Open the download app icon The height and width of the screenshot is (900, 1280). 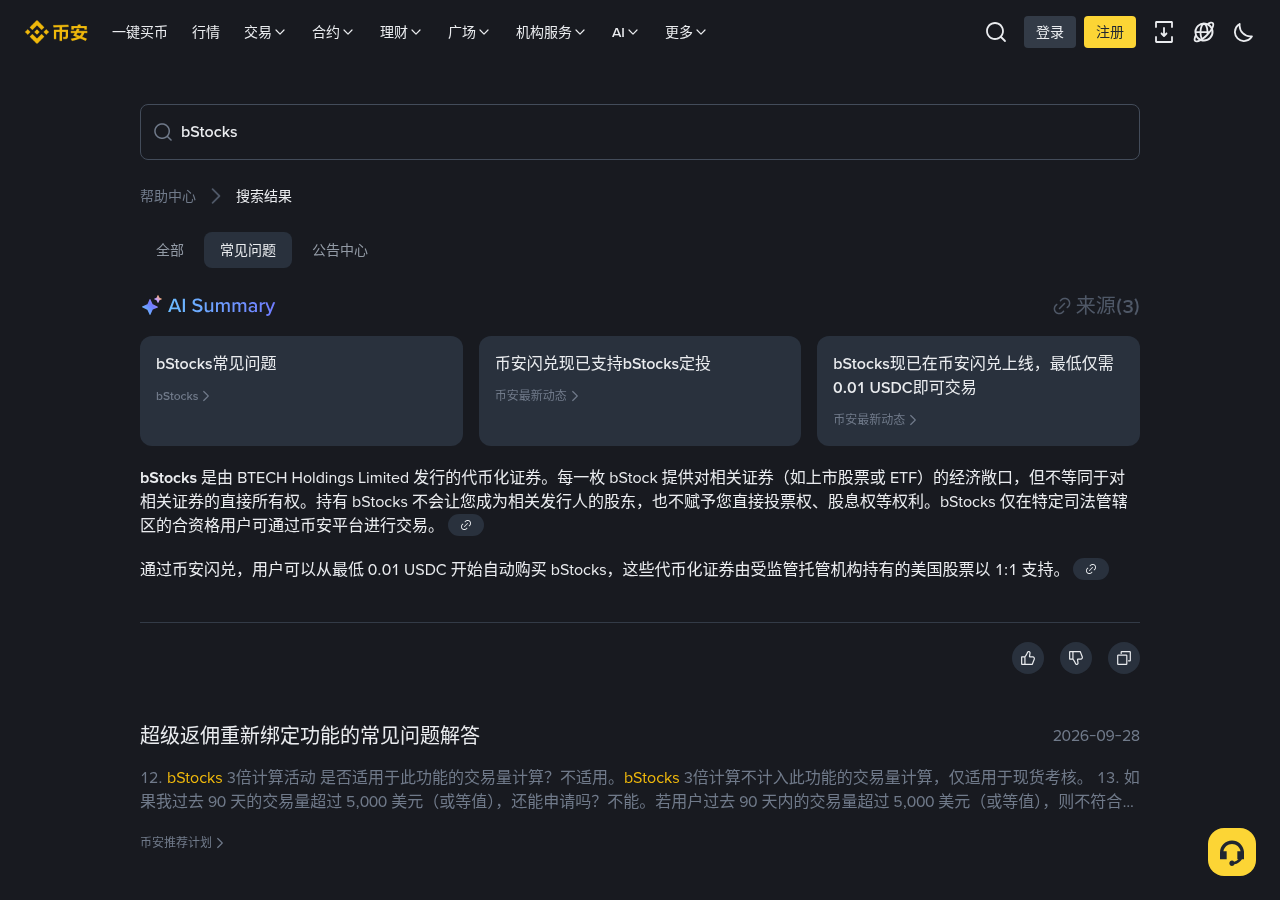pyautogui.click(x=1164, y=32)
